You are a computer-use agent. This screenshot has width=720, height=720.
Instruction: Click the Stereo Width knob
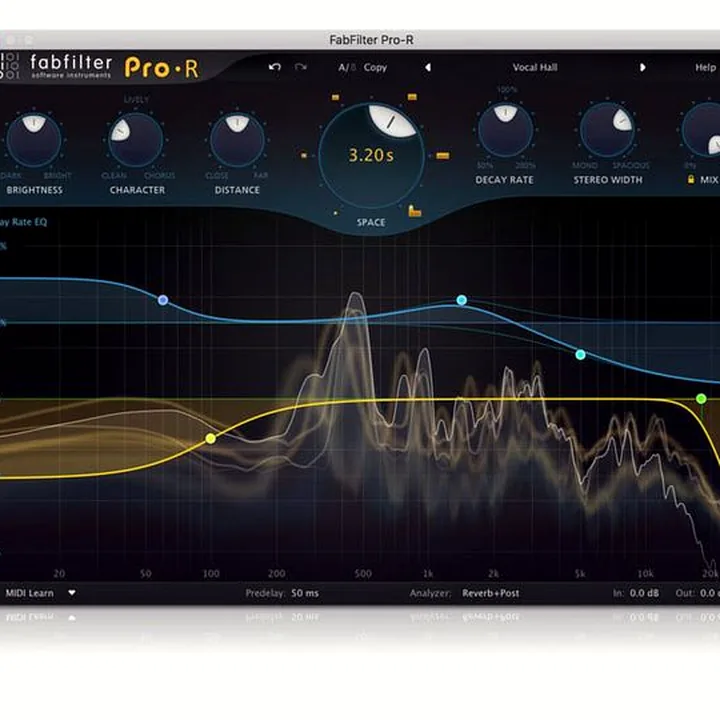(x=607, y=130)
